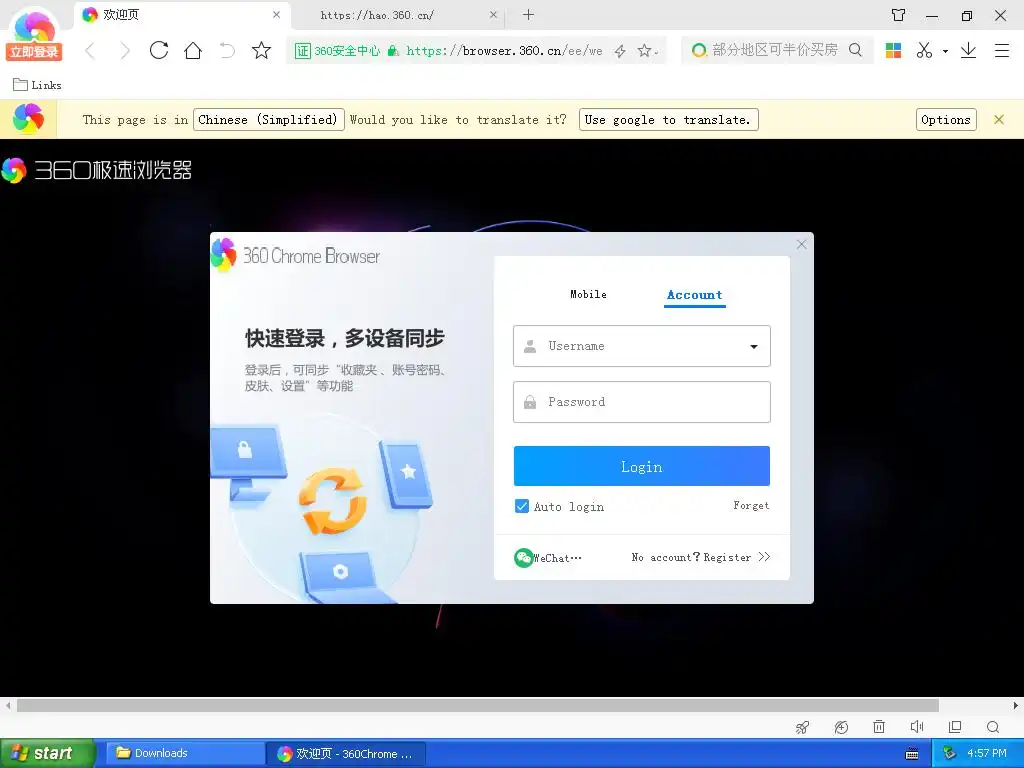Image resolution: width=1024 pixels, height=768 pixels.
Task: Click the Forget password link
Action: [x=751, y=505]
